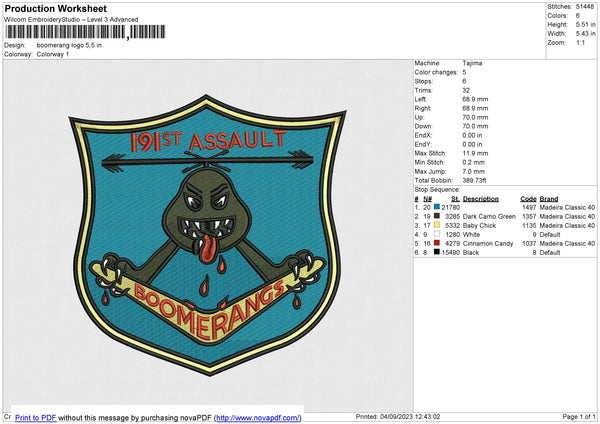Click the barcode at the worksheet top
Image resolution: width=600 pixels, height=424 pixels.
tap(85, 32)
